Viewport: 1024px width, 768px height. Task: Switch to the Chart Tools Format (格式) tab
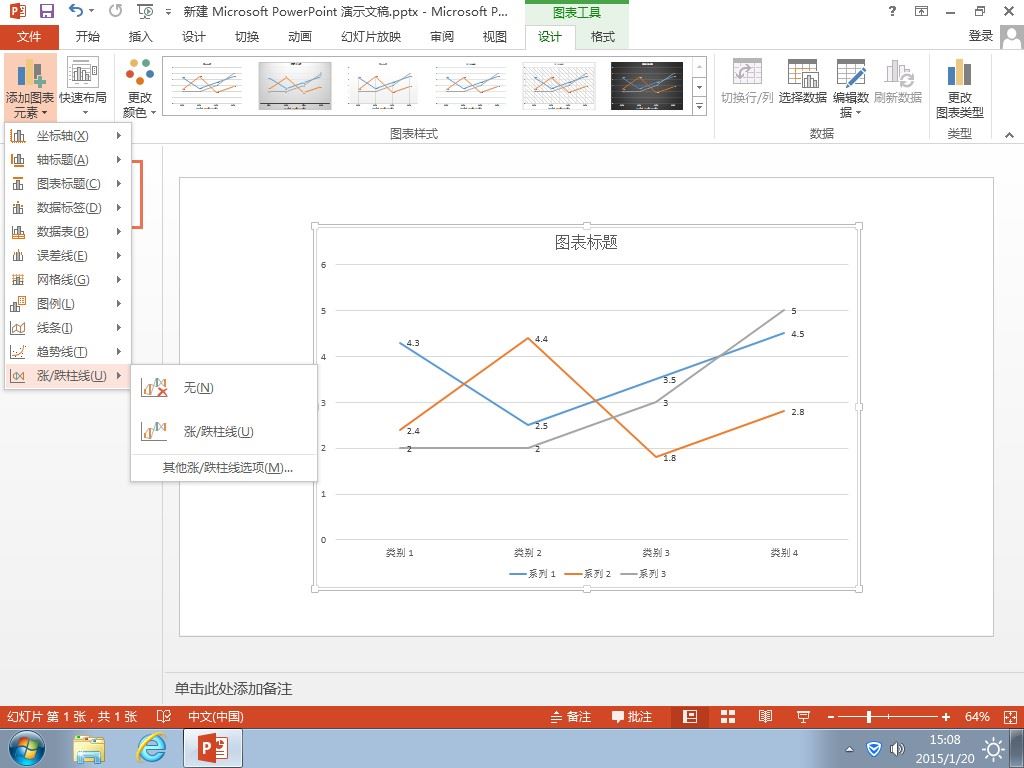(602, 37)
